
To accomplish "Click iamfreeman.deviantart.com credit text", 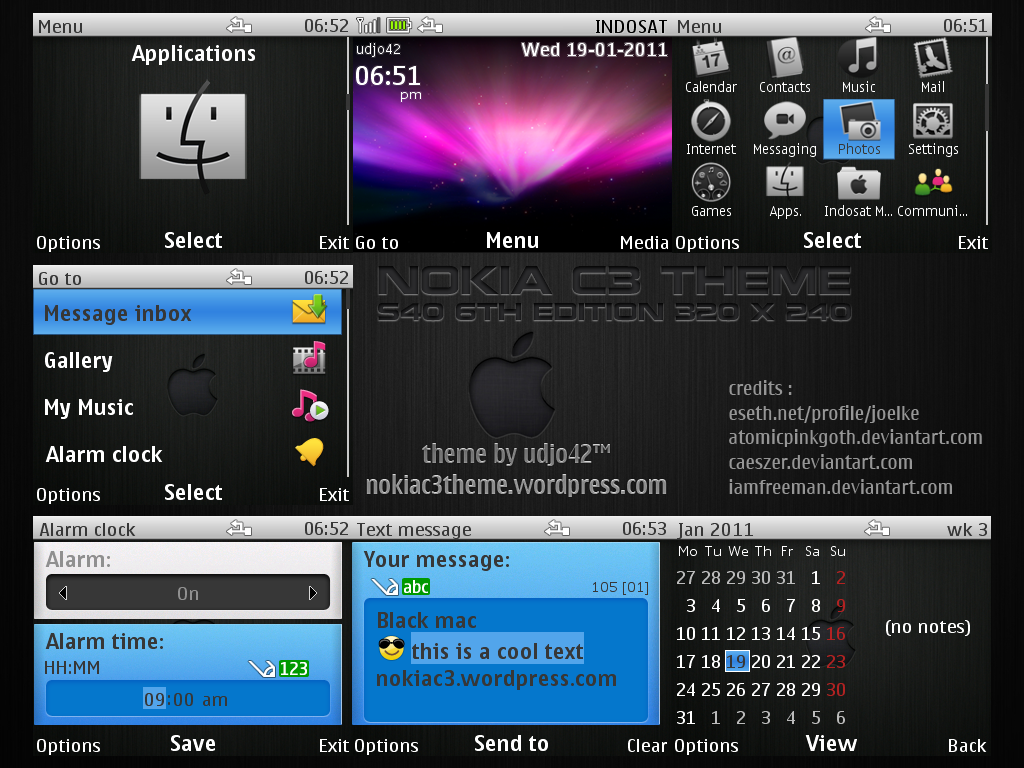I will (840, 487).
